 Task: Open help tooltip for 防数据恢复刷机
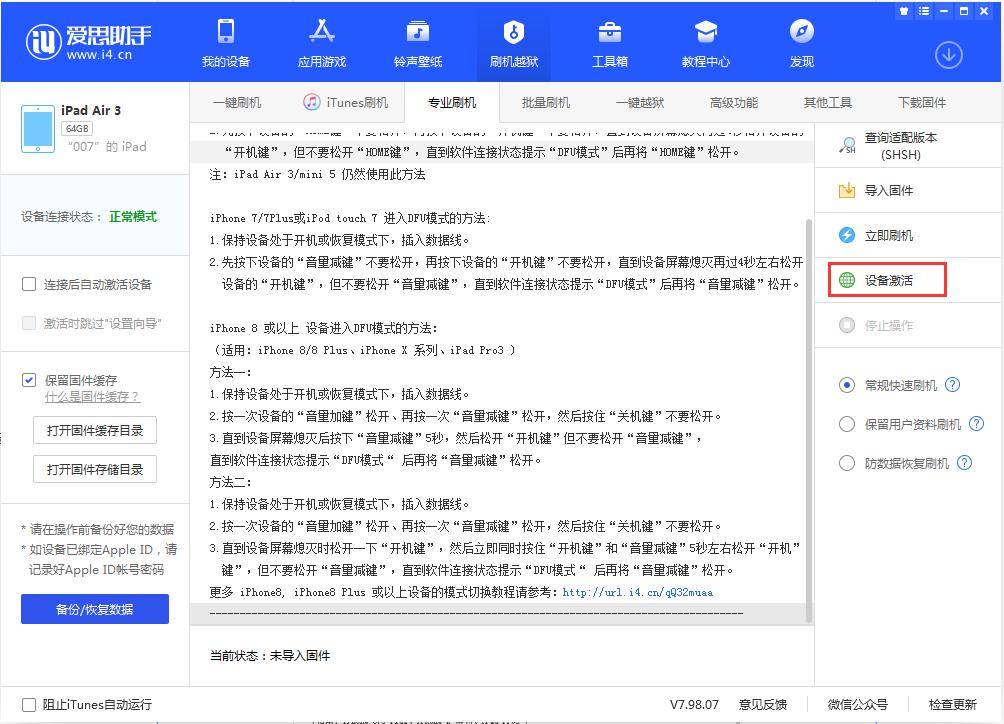tap(962, 462)
